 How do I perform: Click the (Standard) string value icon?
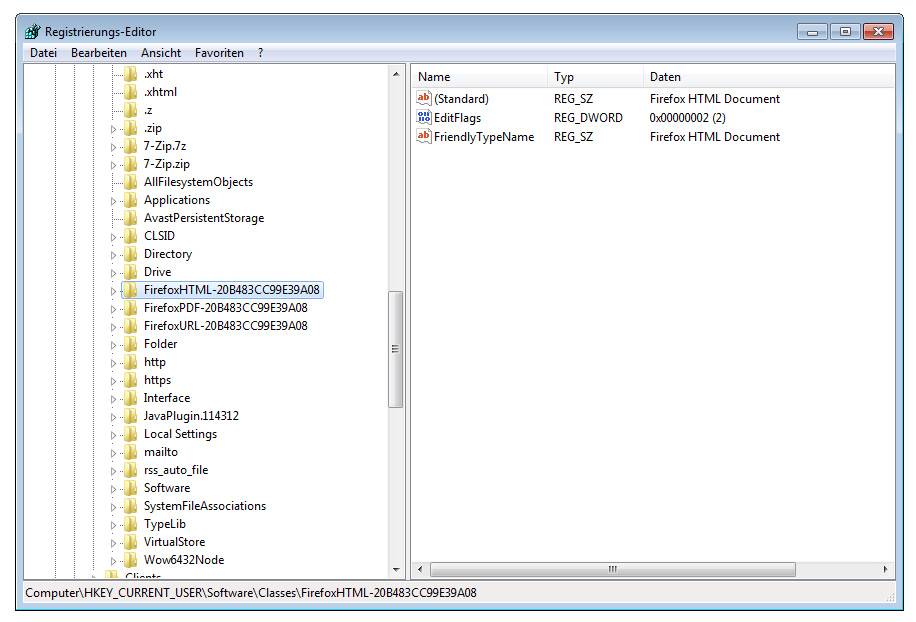coord(424,99)
